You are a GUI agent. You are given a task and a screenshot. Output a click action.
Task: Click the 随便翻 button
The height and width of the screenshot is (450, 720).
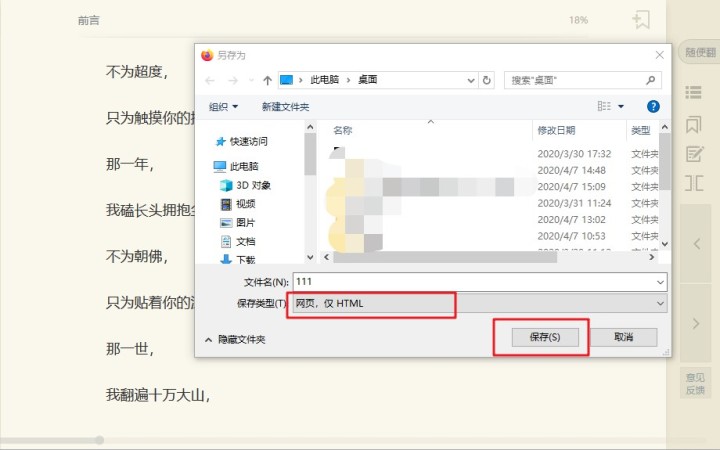point(700,52)
